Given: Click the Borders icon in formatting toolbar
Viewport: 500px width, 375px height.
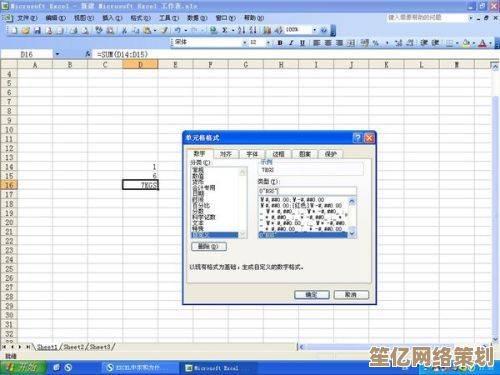Looking at the screenshot, I should (x=450, y=43).
